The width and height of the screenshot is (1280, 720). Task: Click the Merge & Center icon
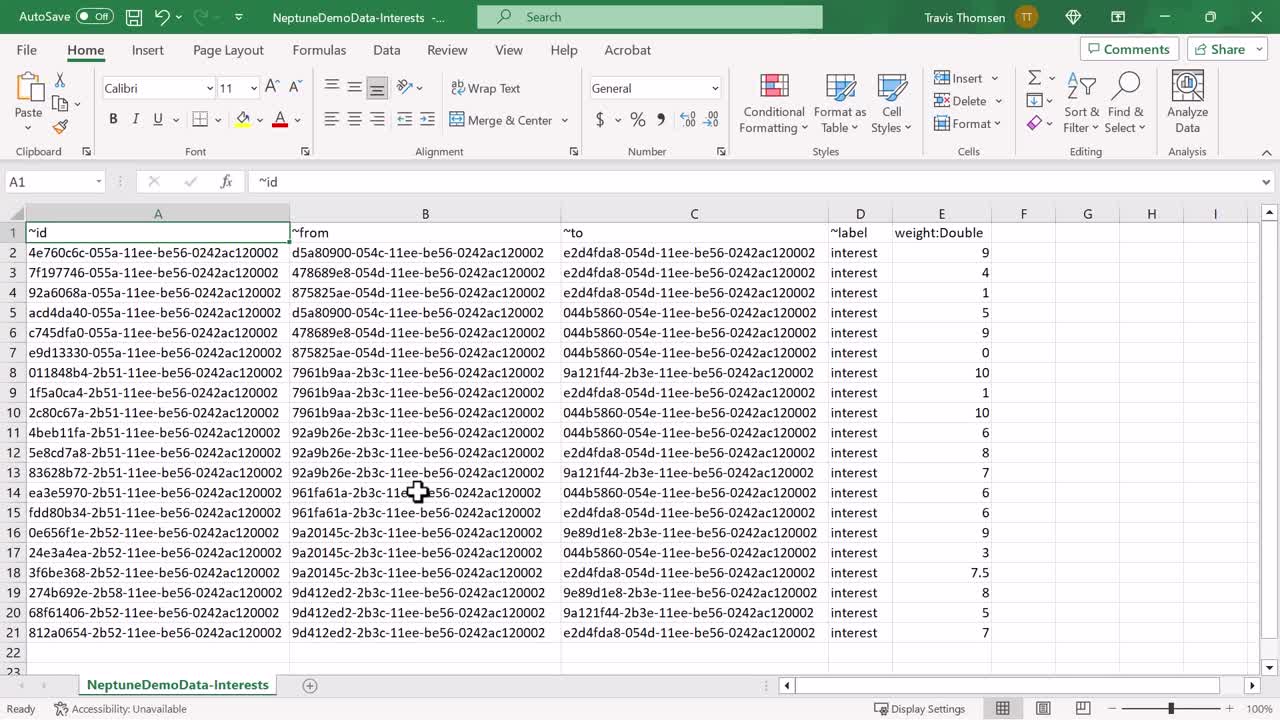pos(458,120)
